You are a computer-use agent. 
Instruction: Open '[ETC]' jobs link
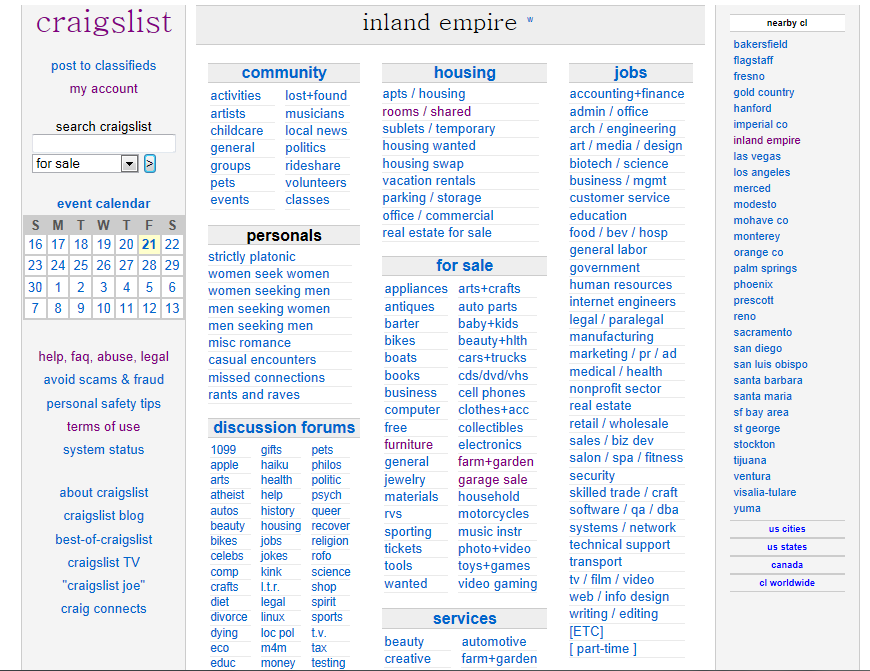pyautogui.click(x=586, y=632)
